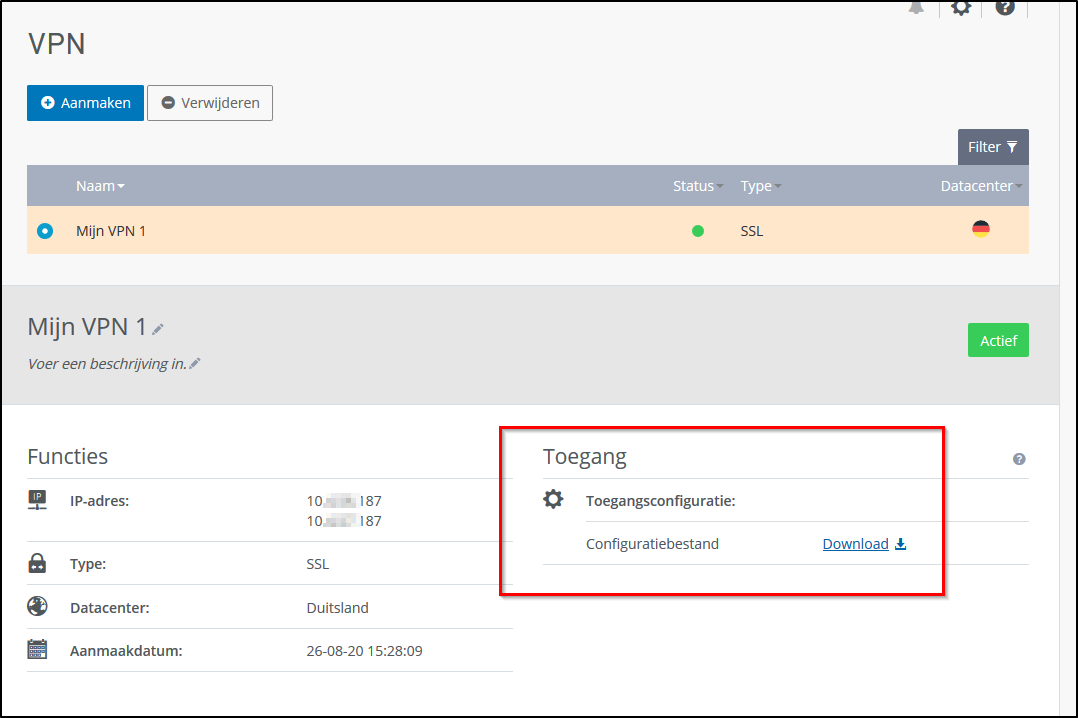Click the green status dot
This screenshot has height=718, width=1078.
point(698,231)
